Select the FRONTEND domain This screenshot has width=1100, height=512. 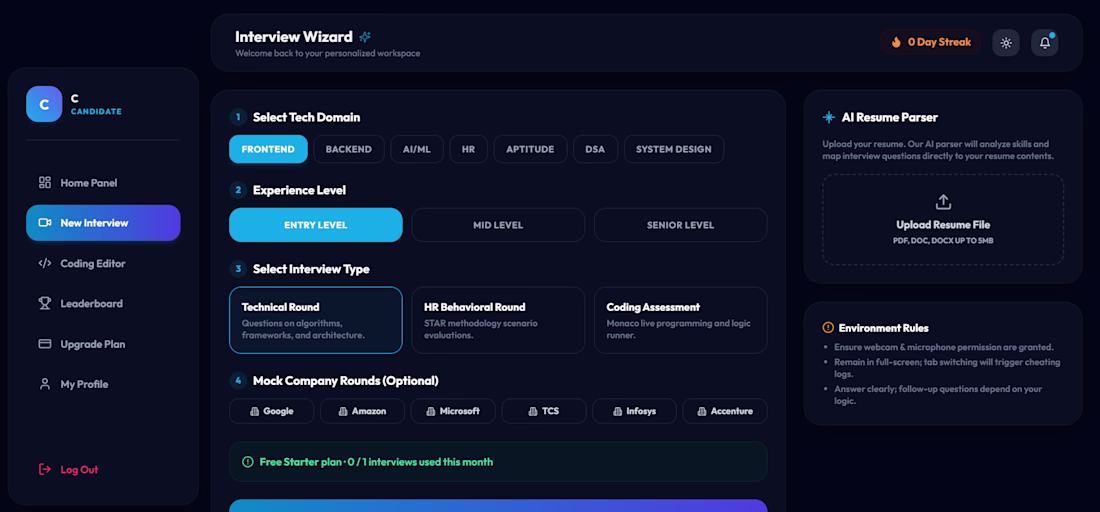coord(268,149)
